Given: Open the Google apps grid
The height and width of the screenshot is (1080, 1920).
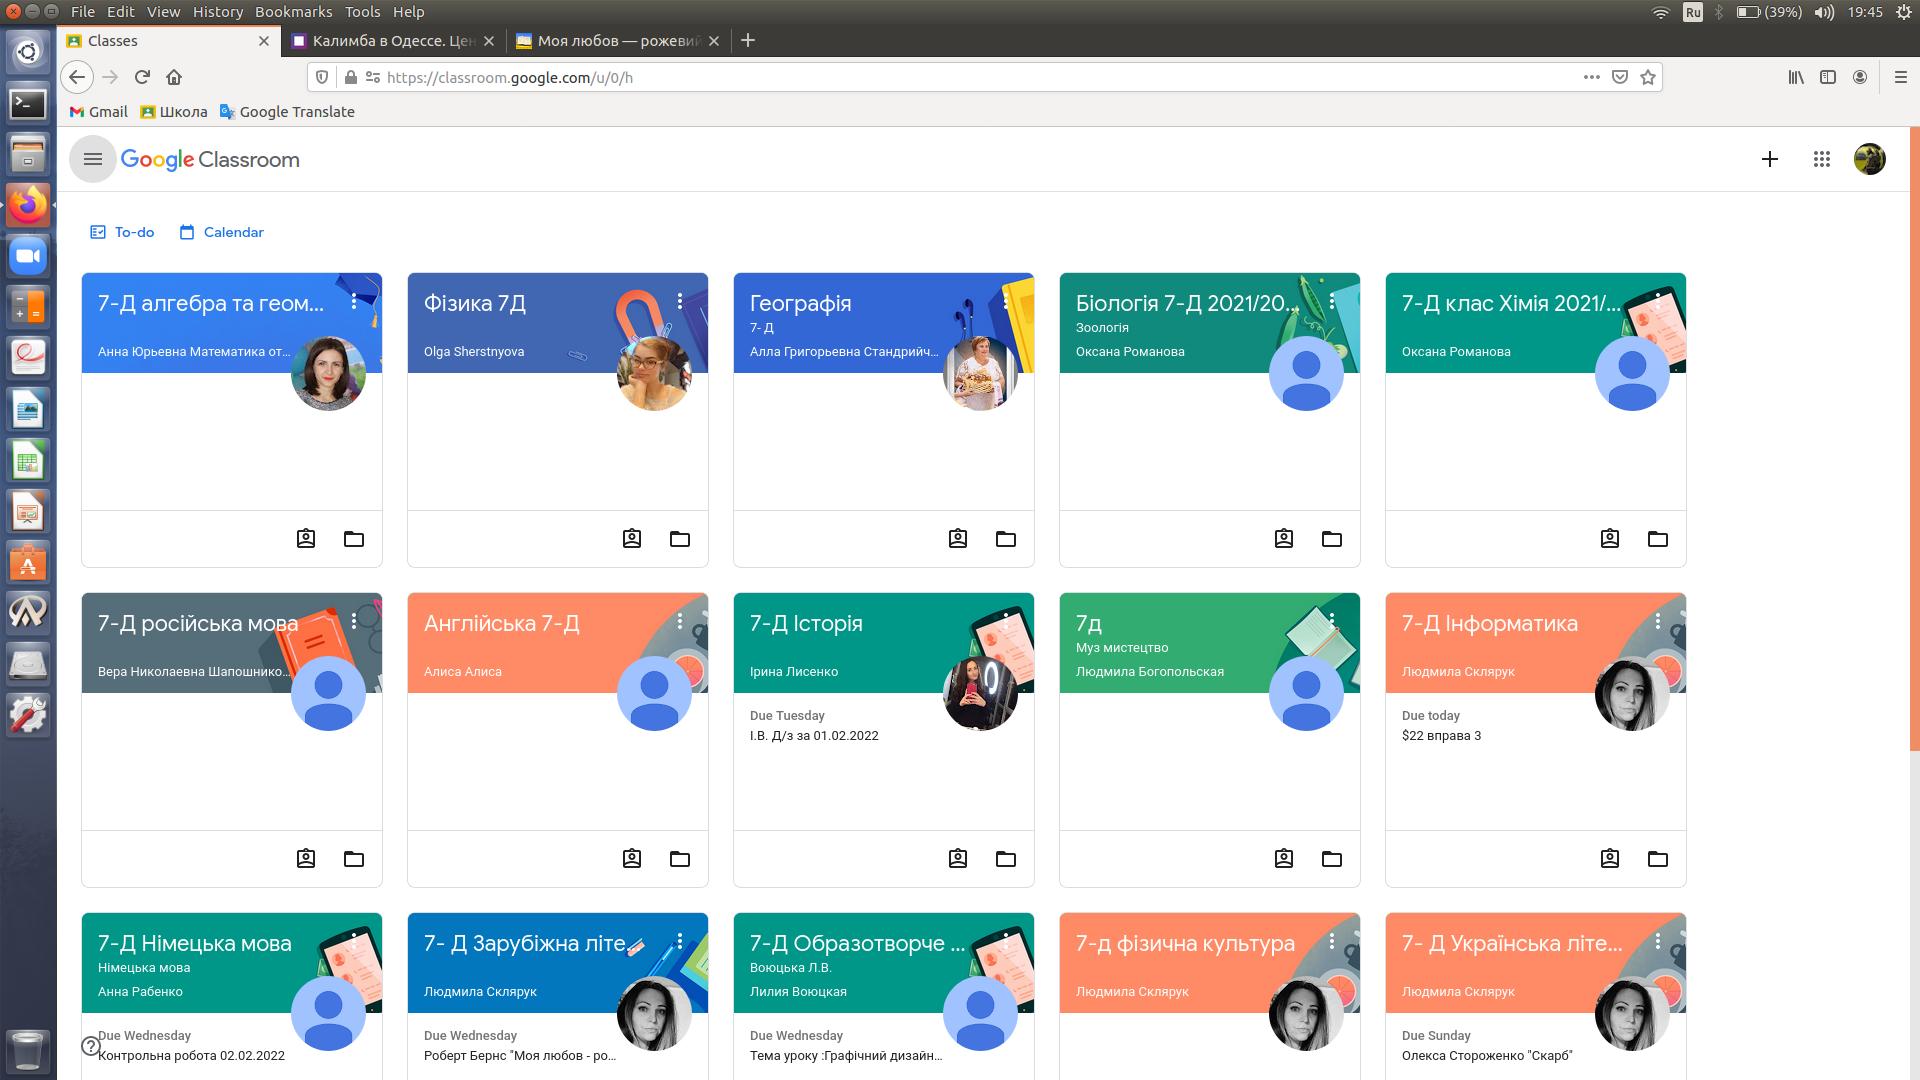Looking at the screenshot, I should coord(1821,159).
